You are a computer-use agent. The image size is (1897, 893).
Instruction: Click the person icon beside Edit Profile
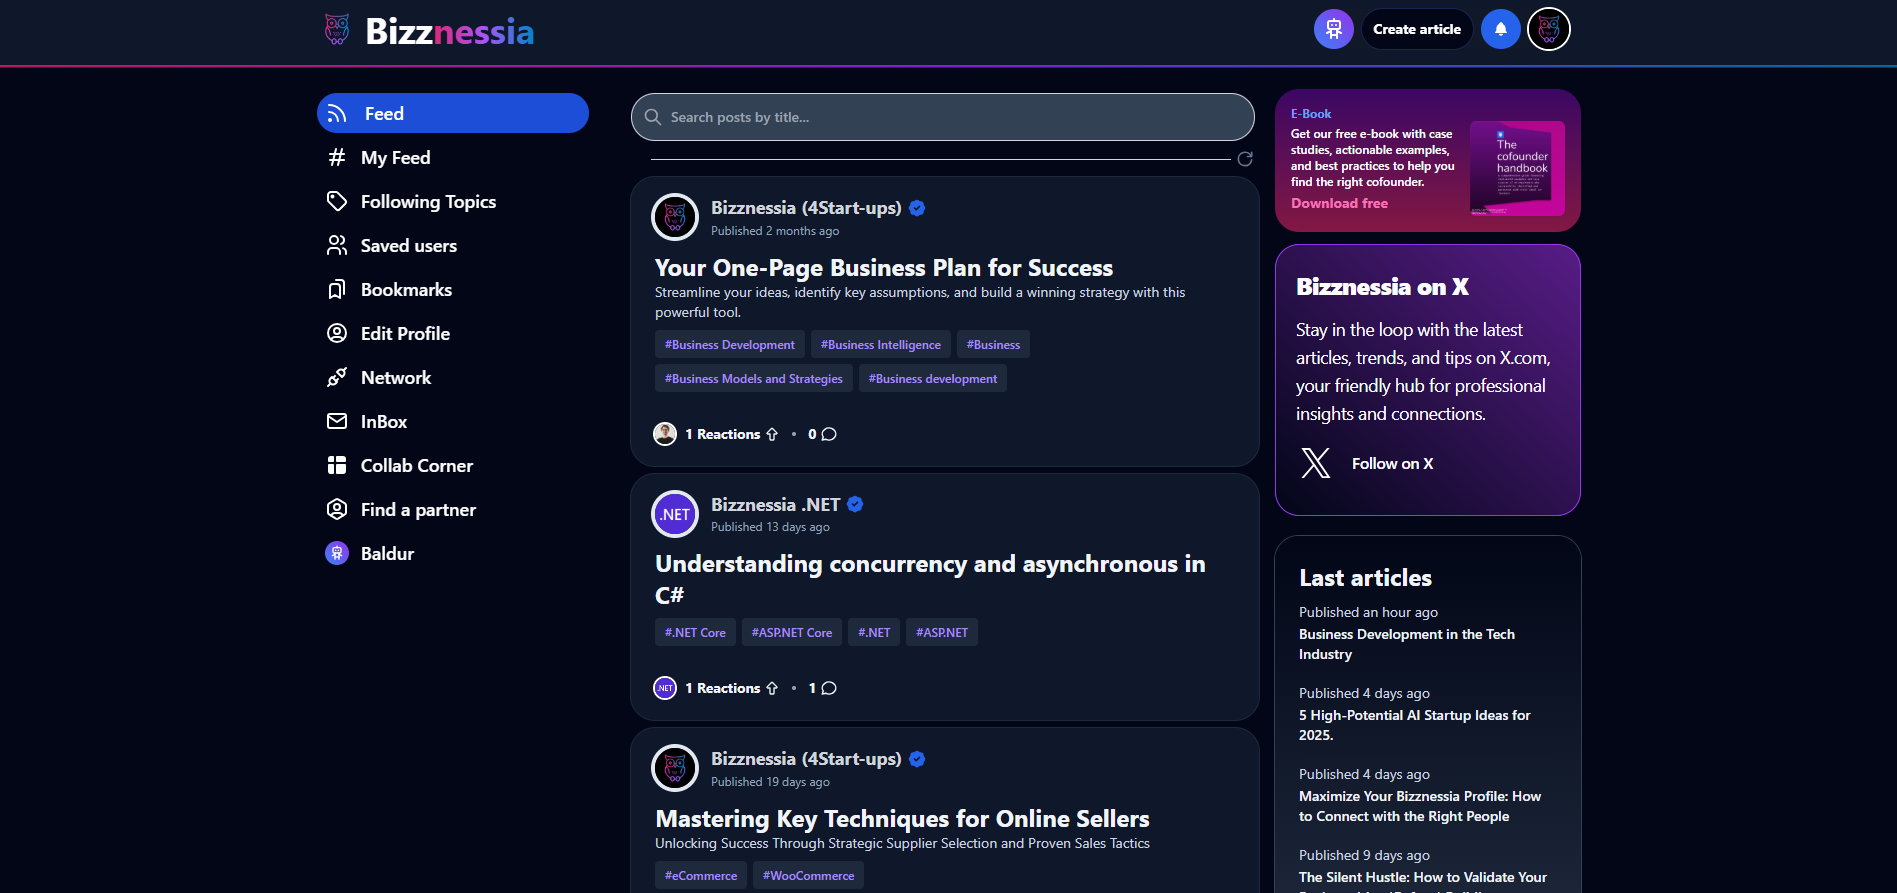pos(337,334)
